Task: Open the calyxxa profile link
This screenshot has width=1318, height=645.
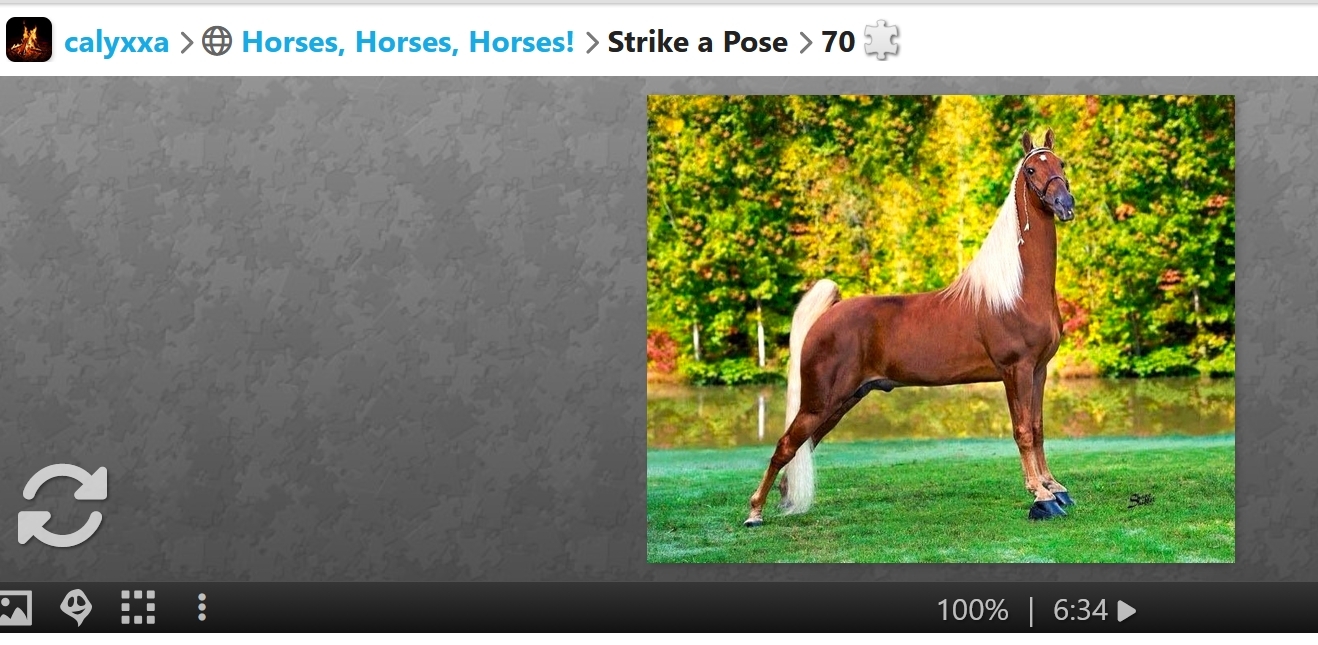Action: [116, 42]
